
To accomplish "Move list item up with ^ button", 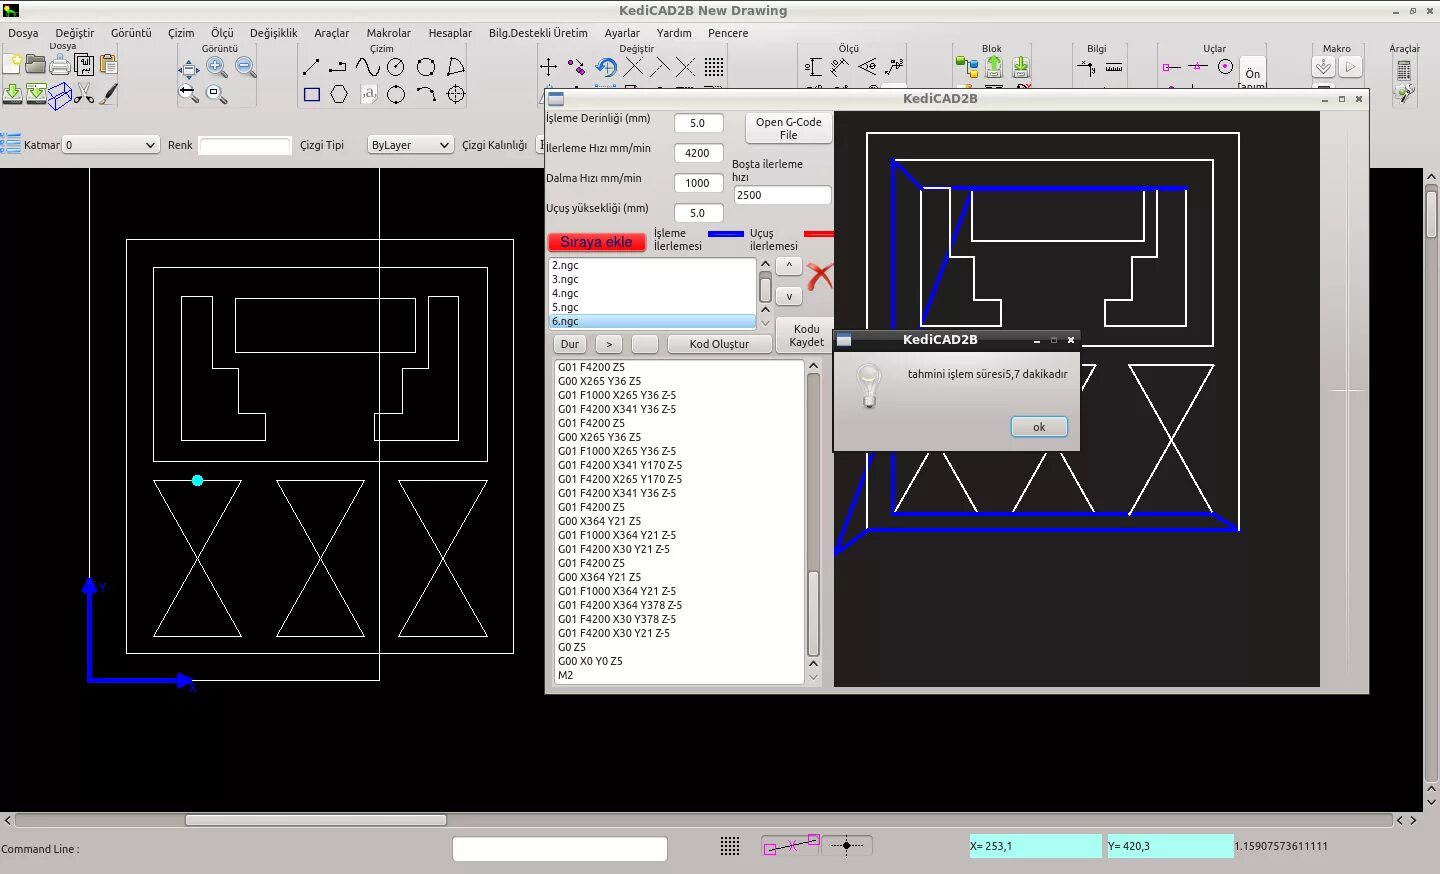I will [789, 266].
